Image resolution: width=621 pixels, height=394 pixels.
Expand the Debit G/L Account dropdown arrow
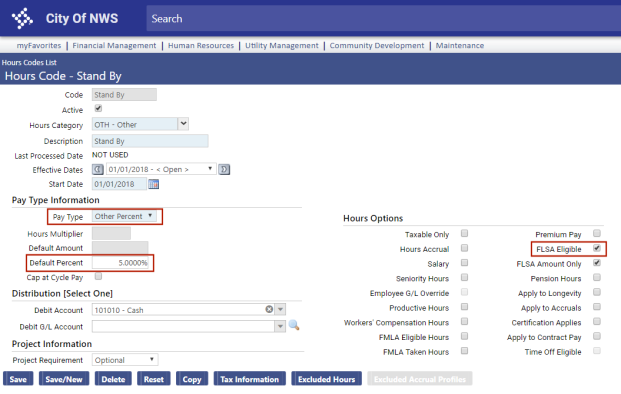click(280, 326)
